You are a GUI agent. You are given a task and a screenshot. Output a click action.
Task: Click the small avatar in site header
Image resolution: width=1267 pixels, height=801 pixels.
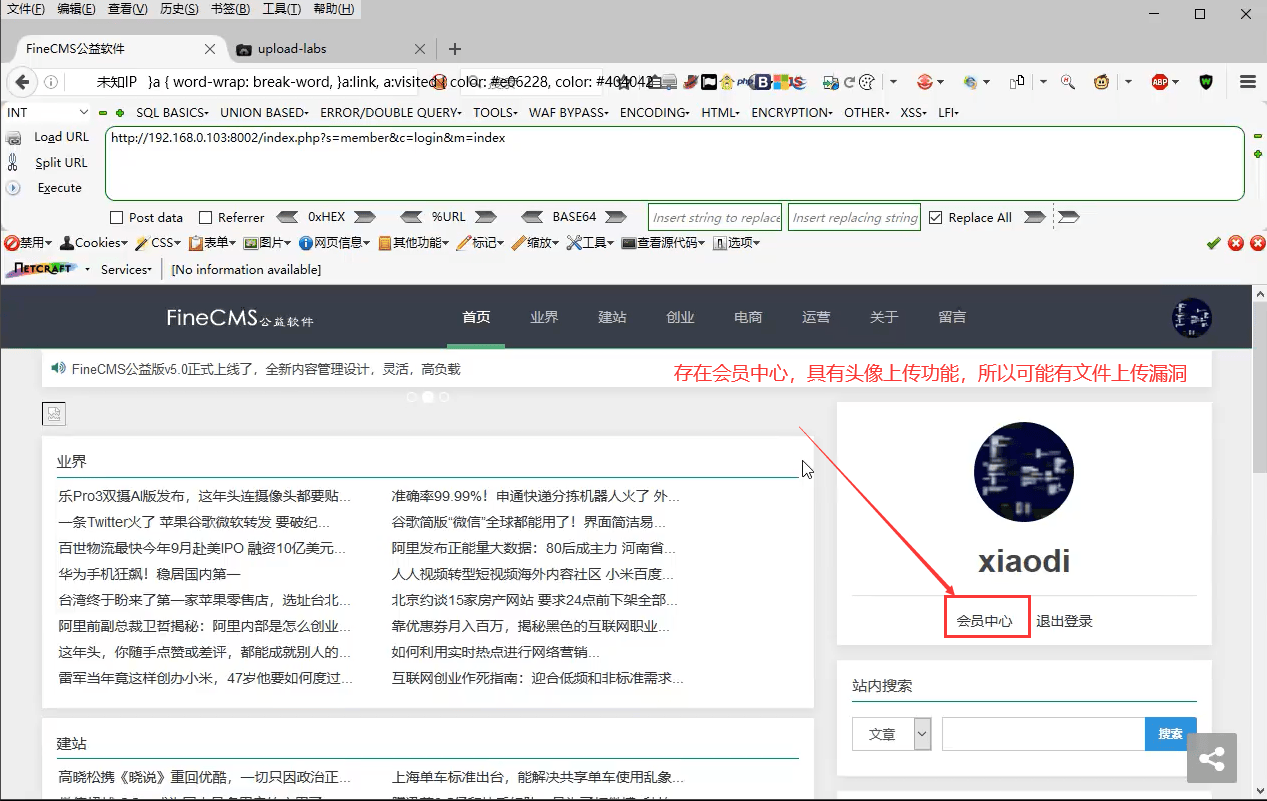pos(1192,317)
